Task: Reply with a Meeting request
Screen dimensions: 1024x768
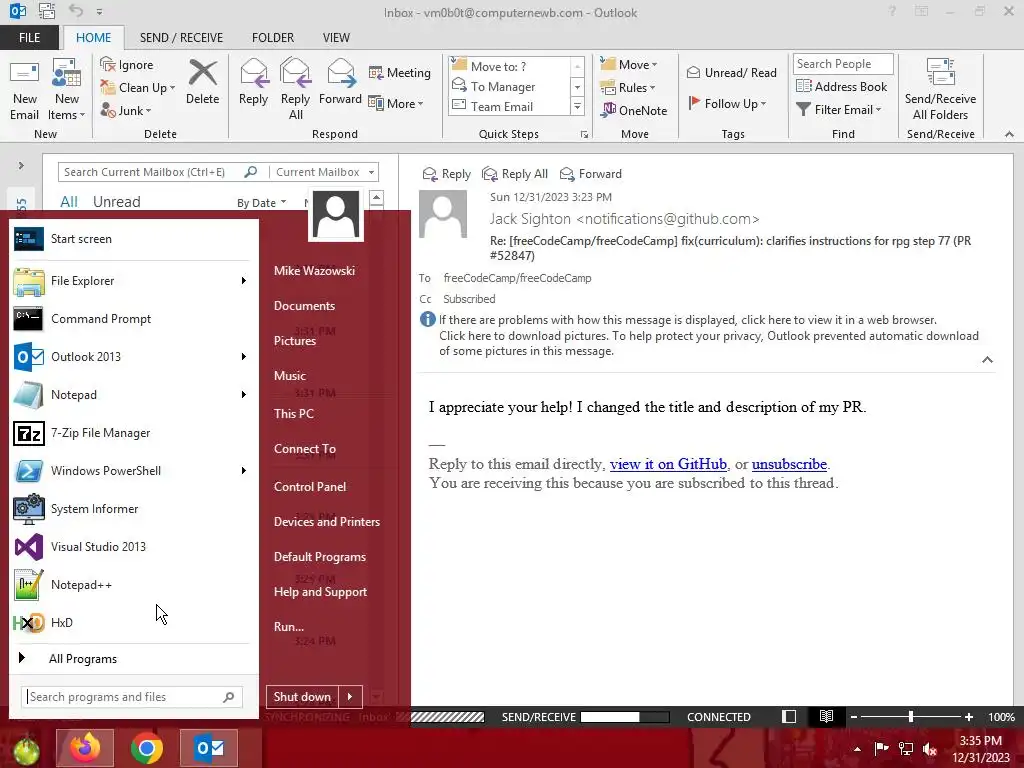Action: [400, 72]
